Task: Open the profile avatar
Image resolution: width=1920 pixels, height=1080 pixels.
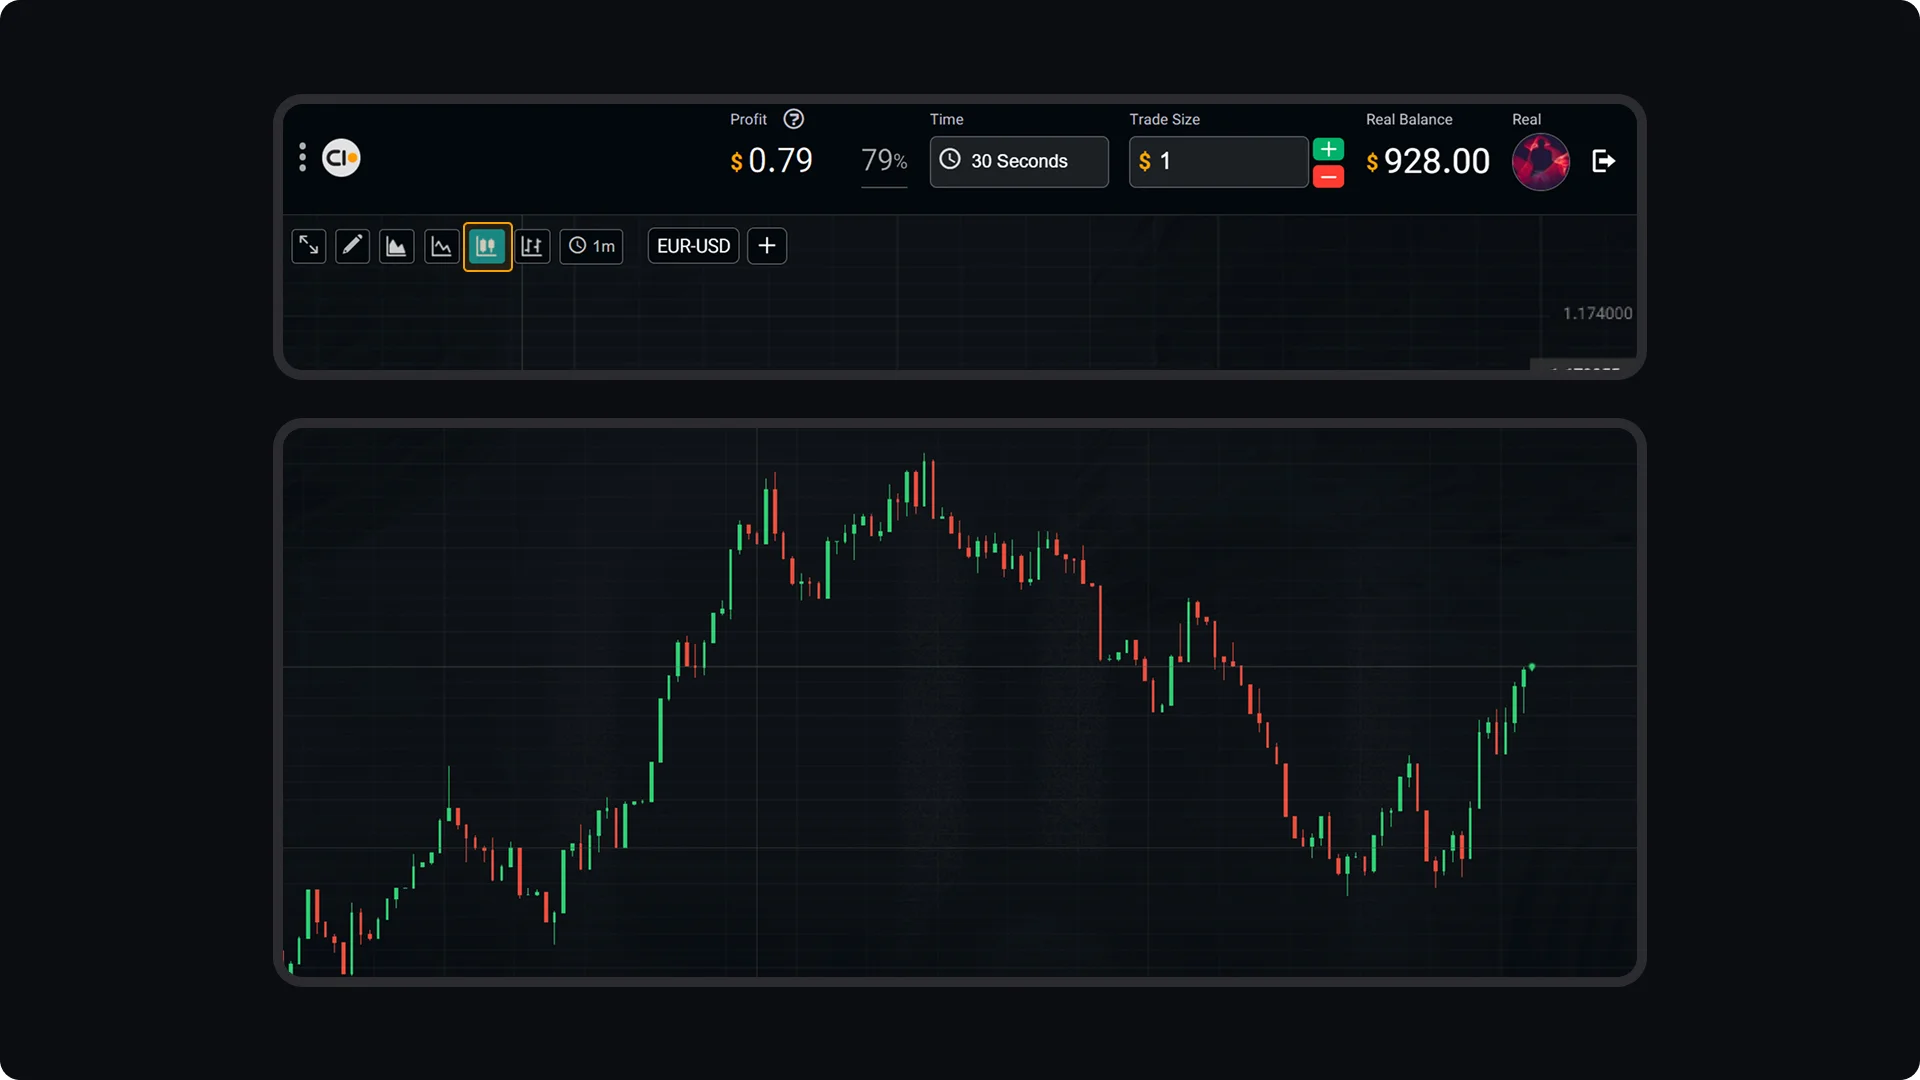Action: tap(1541, 161)
